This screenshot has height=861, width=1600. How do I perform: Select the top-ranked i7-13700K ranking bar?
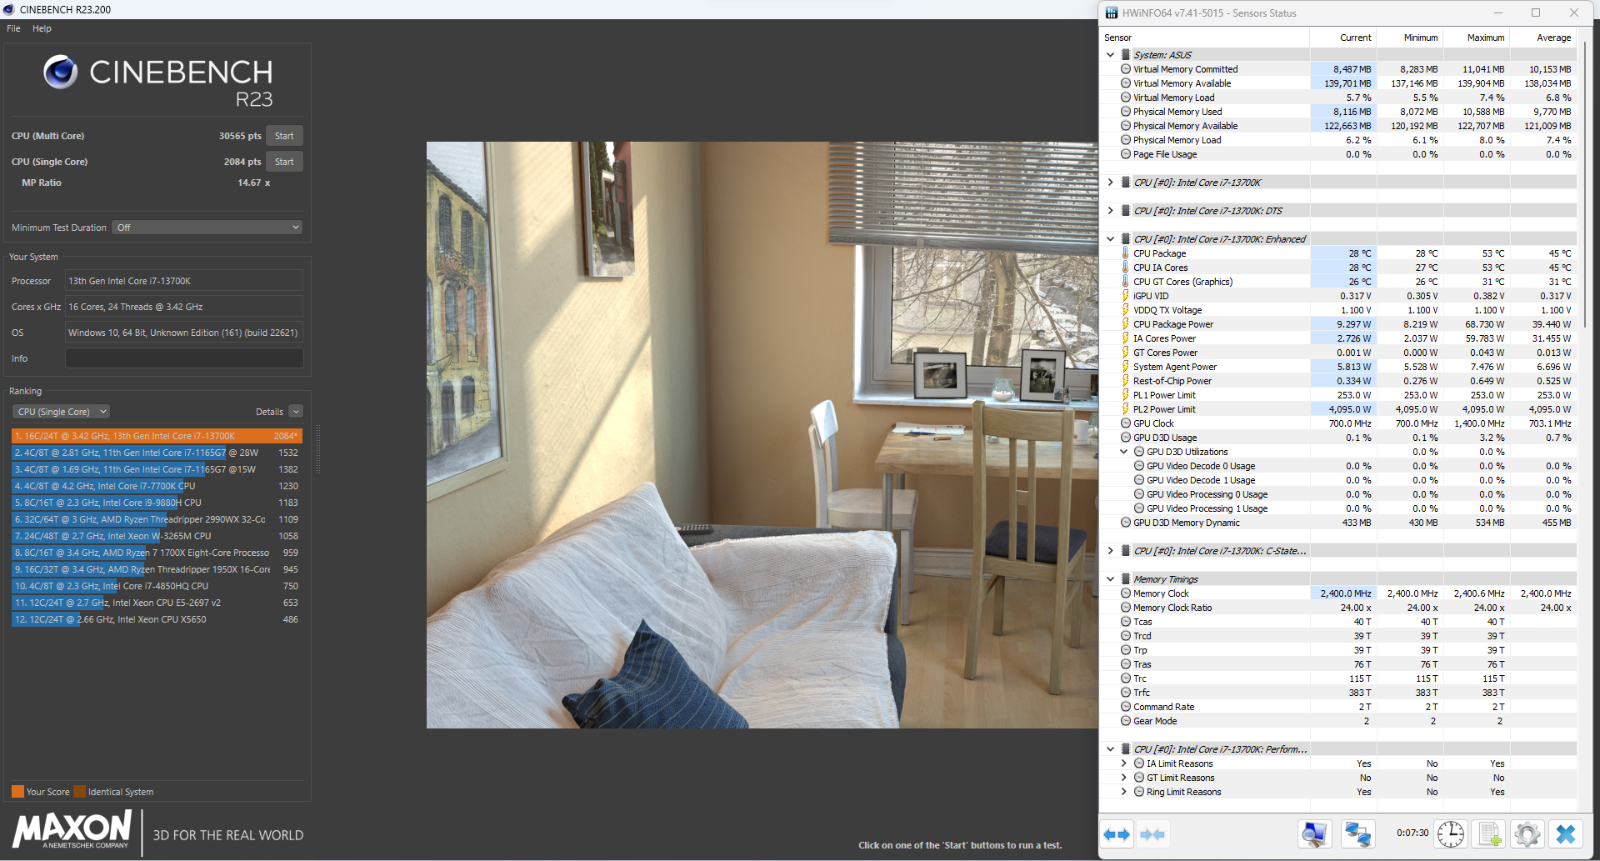point(156,436)
